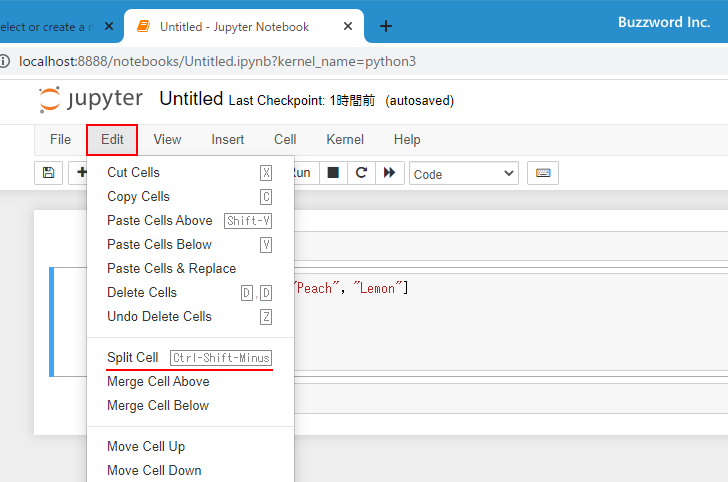Choose Cut Cells from Edit menu
Image resolution: width=728 pixels, height=482 pixels.
click(190, 172)
